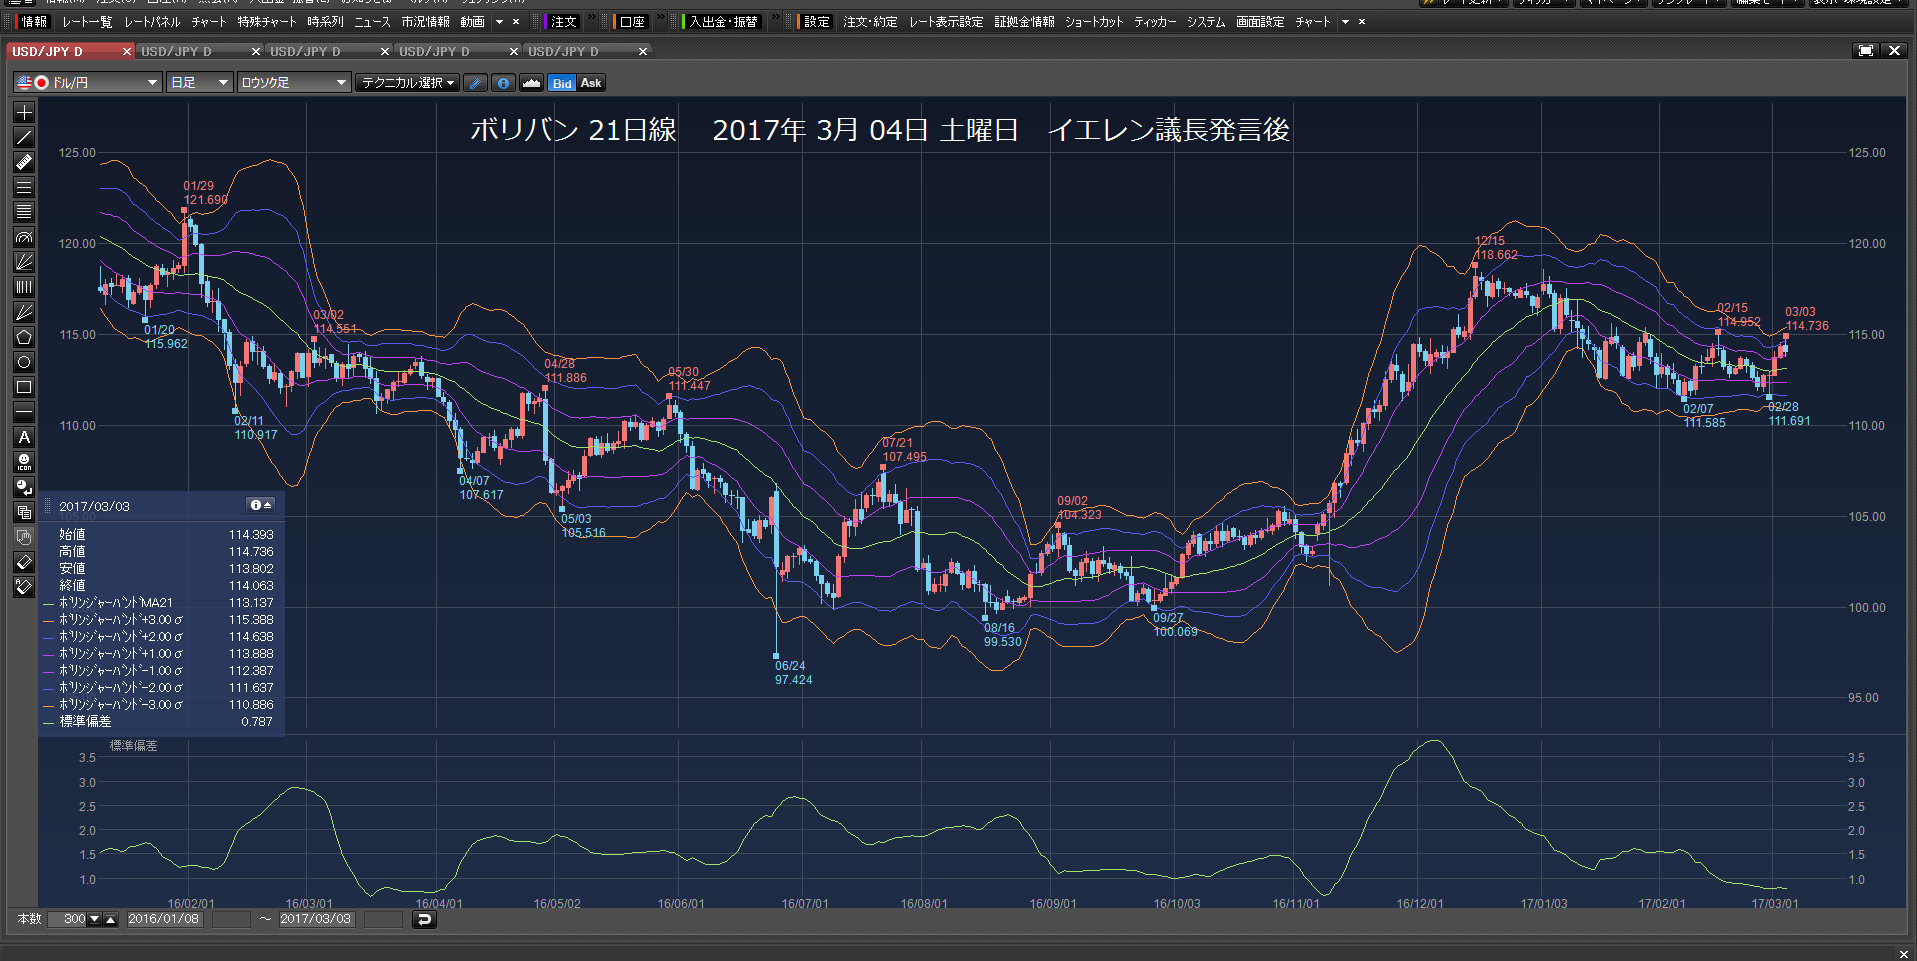
Task: Open the テクニカル選択 dropdown
Action: tap(408, 83)
